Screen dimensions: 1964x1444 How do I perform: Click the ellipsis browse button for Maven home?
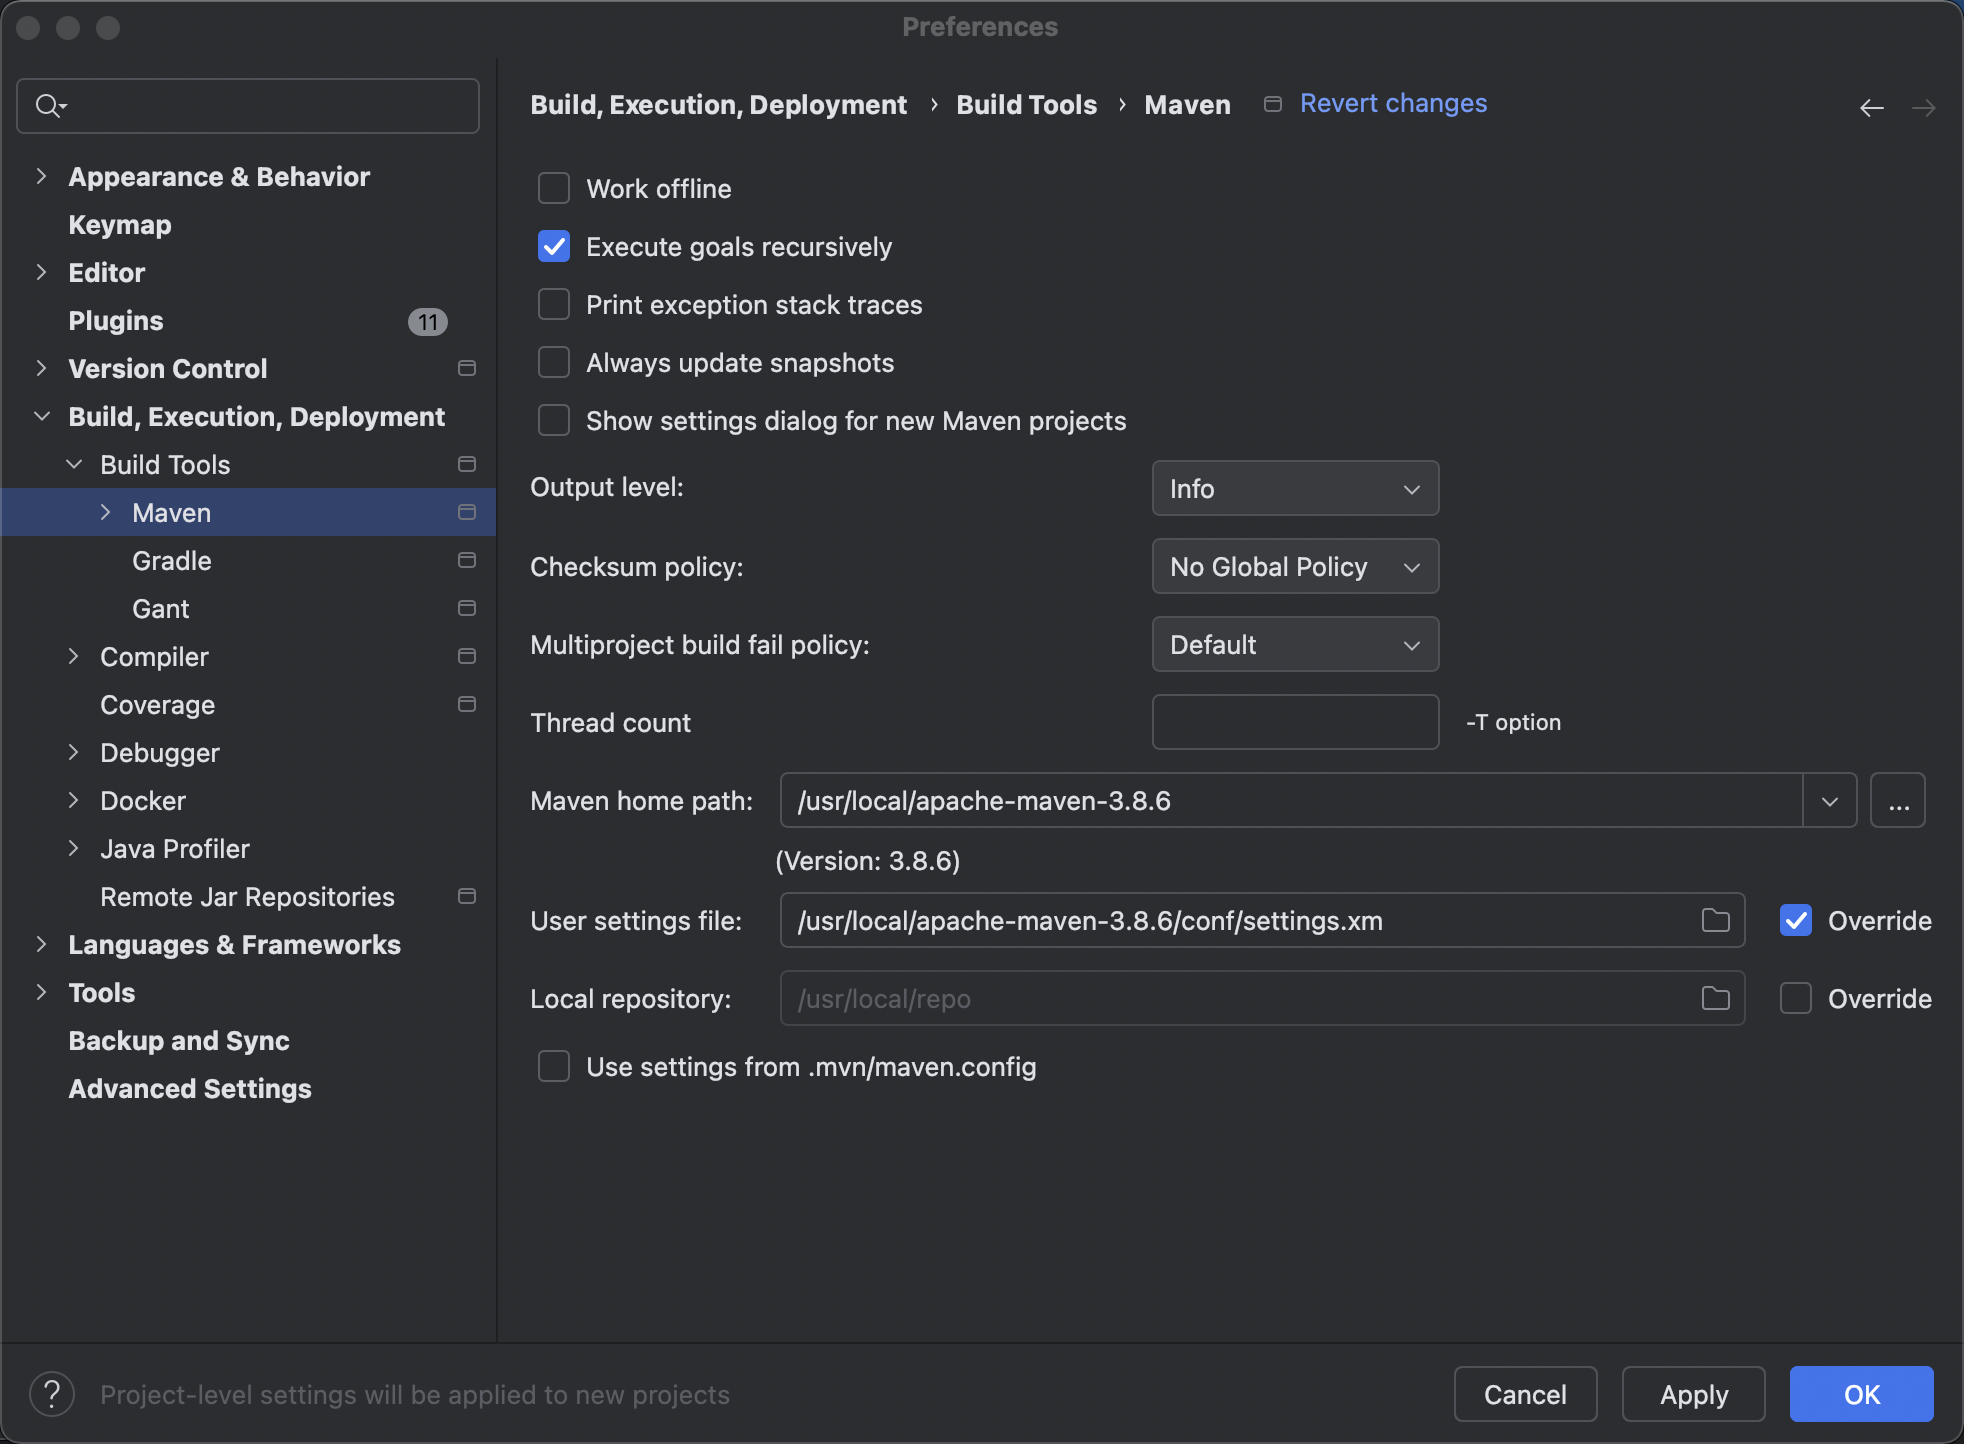point(1898,801)
